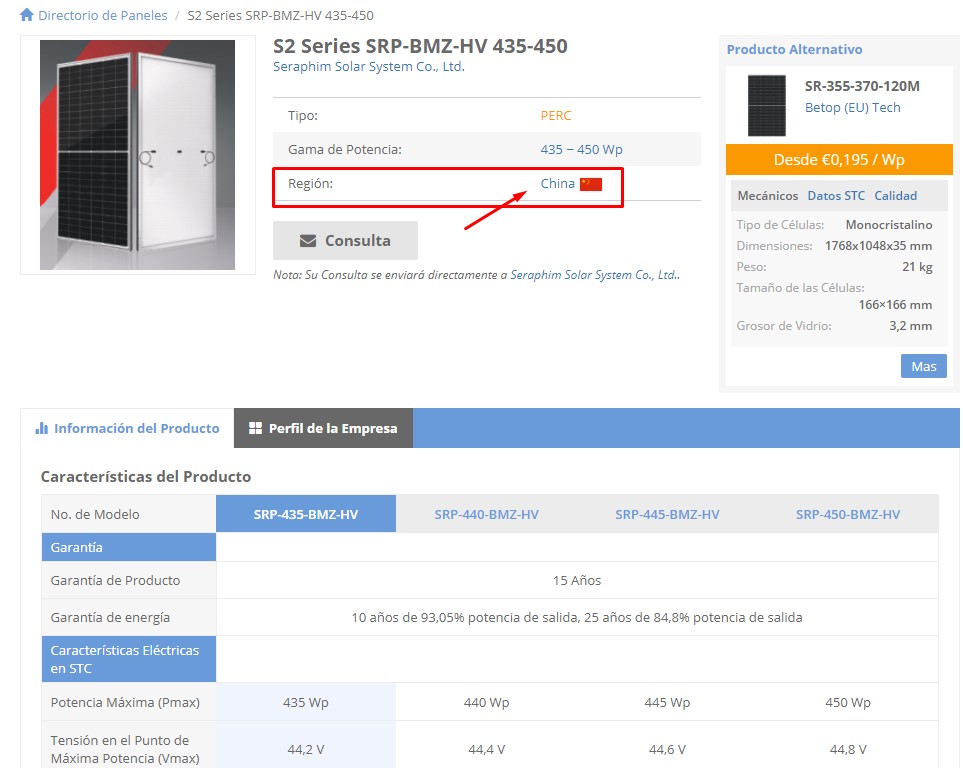The width and height of the screenshot is (963, 768).
Task: Select the SRP-440-BMZ-HV model column
Action: pos(486,514)
